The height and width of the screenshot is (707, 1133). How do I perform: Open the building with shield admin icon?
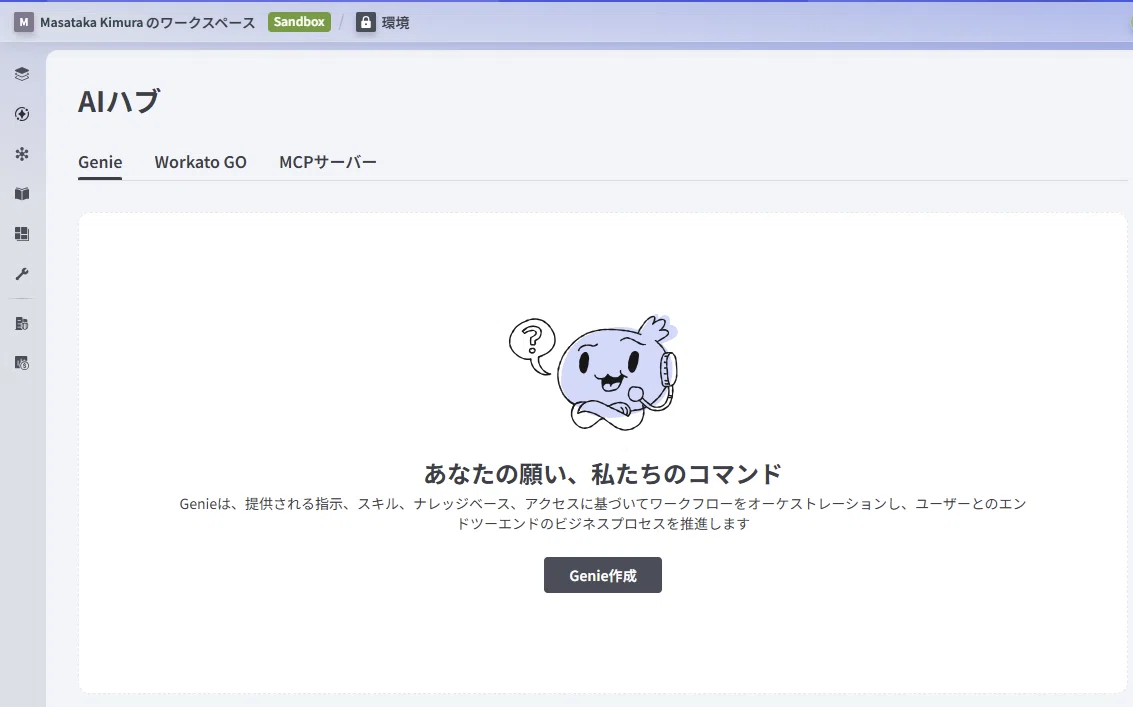[x=22, y=323]
